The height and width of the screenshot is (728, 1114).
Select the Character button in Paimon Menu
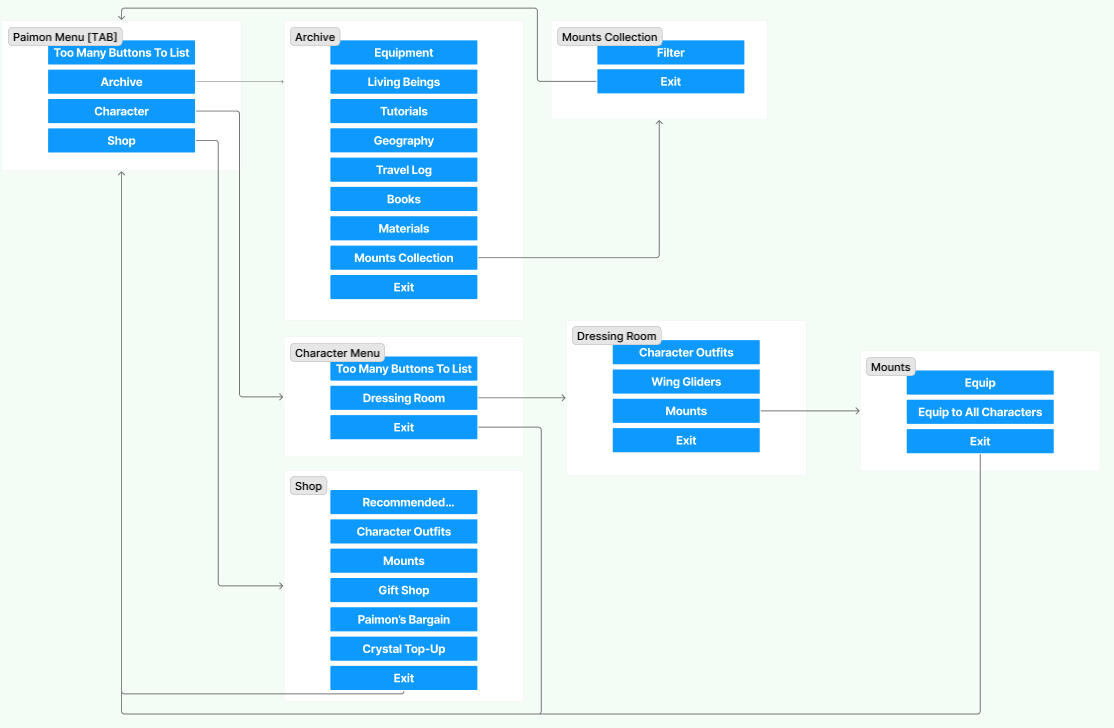coord(121,111)
